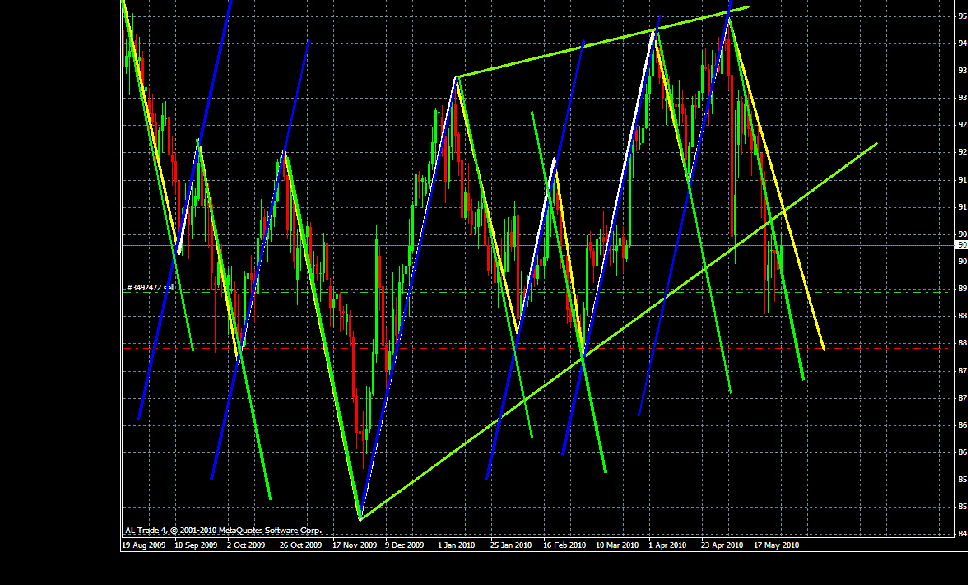This screenshot has width=968, height=585.
Task: Click the highest peak near 23 Apr 2010
Action: click(729, 17)
